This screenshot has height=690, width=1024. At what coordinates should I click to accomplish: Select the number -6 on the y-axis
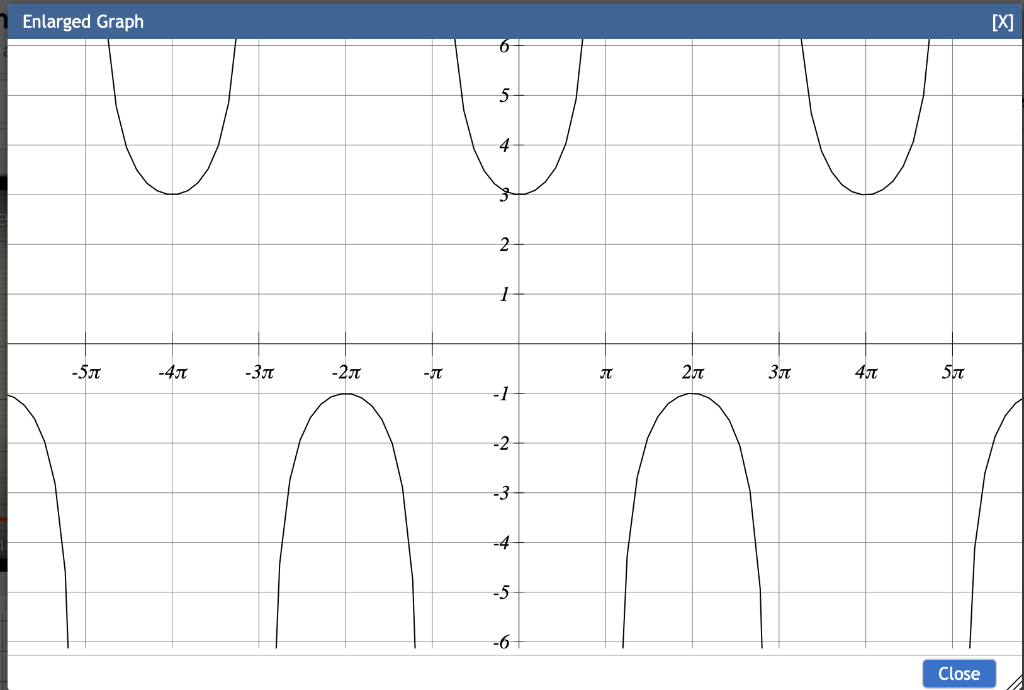coord(499,643)
